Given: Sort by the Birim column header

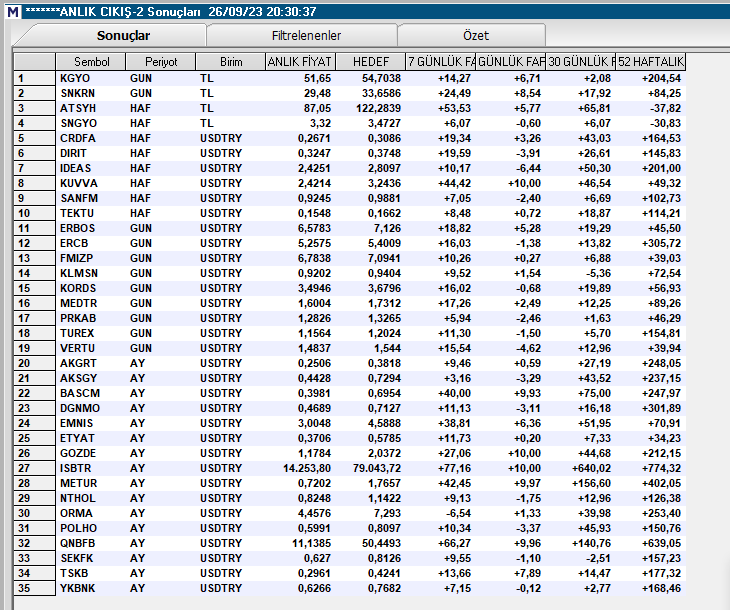Looking at the screenshot, I should click(x=230, y=61).
